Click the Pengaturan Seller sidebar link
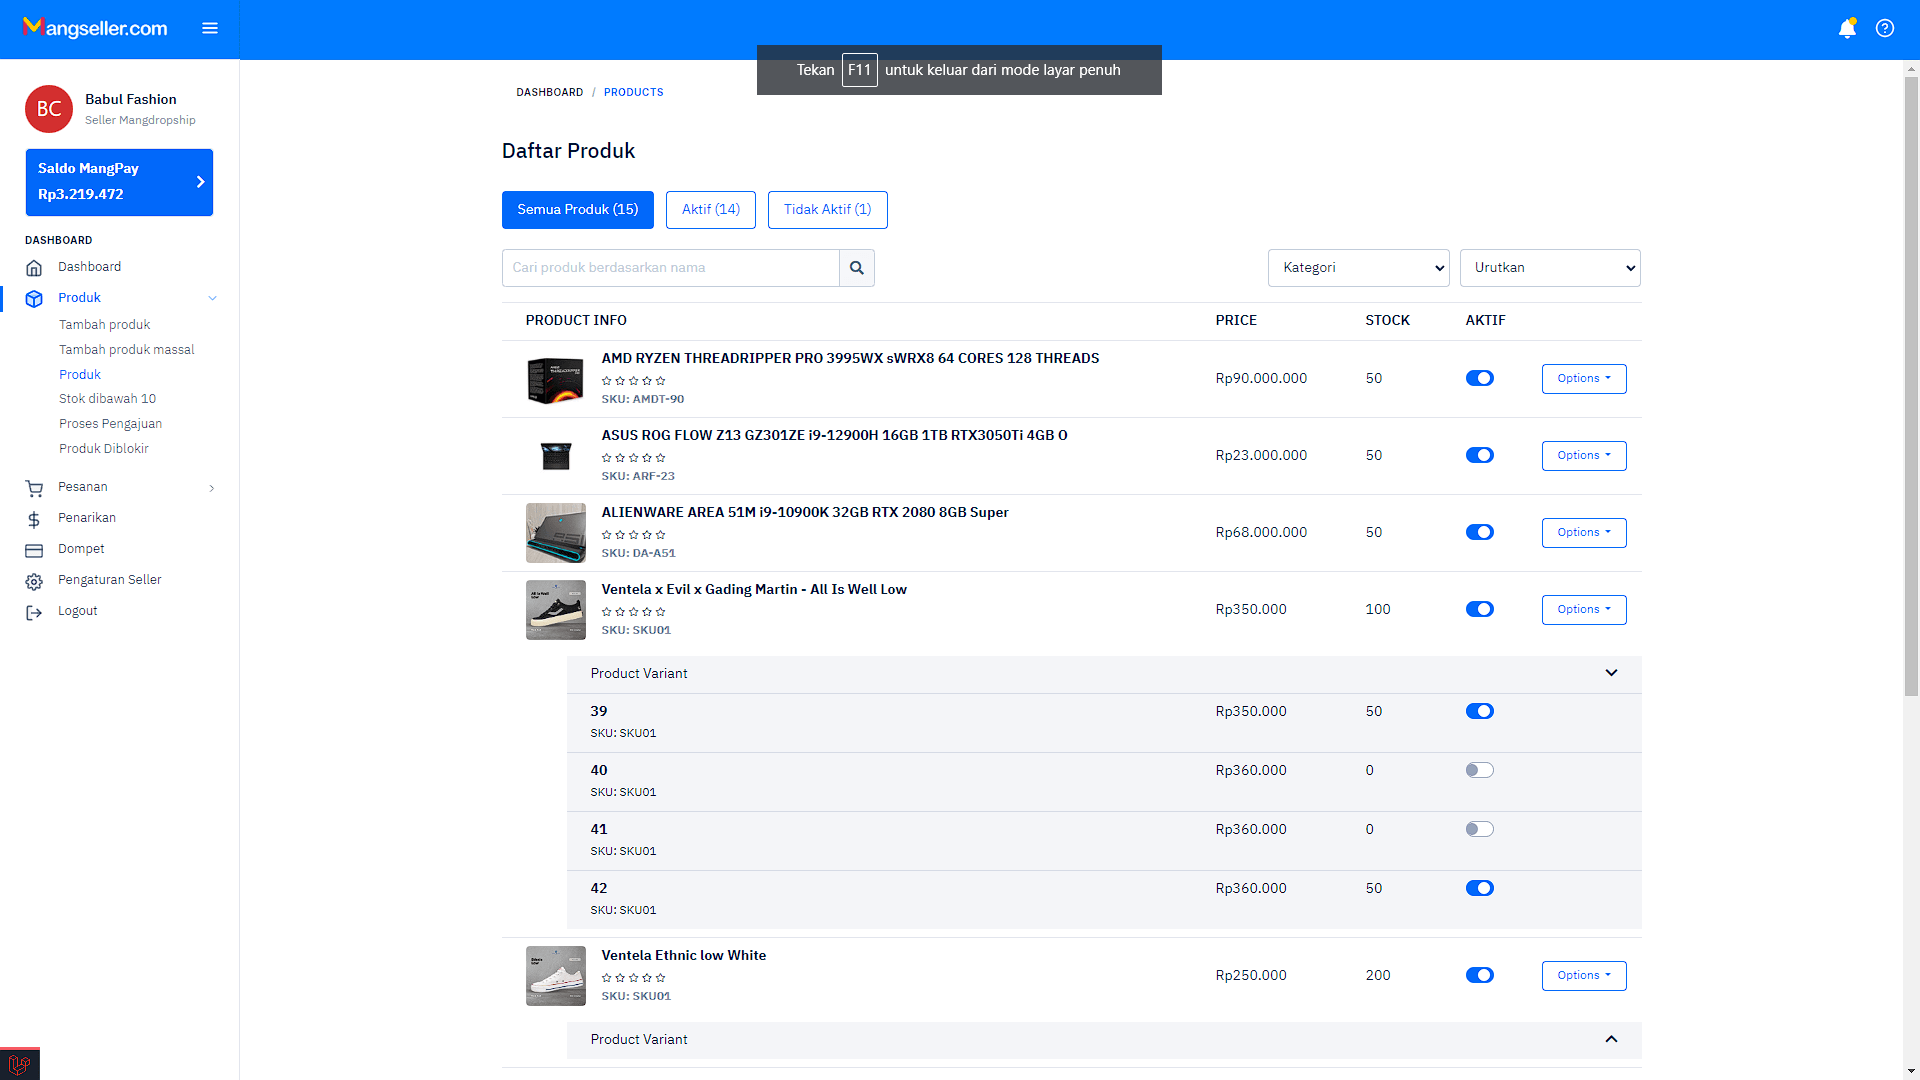 110,580
